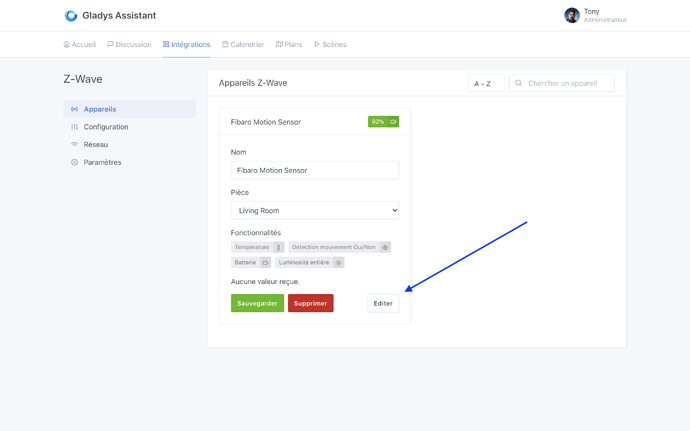The image size is (690, 431).
Task: Focus the Chercher un appareil search field
Action: (562, 83)
